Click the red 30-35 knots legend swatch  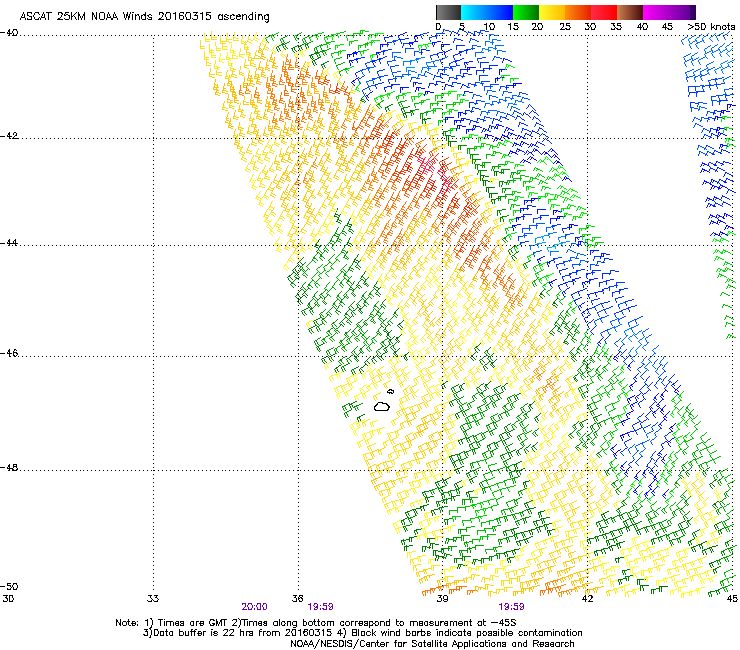(x=604, y=12)
